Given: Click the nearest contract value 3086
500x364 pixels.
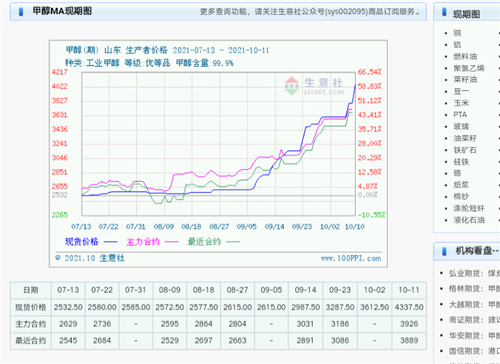Looking at the screenshot, I should click(340, 341).
